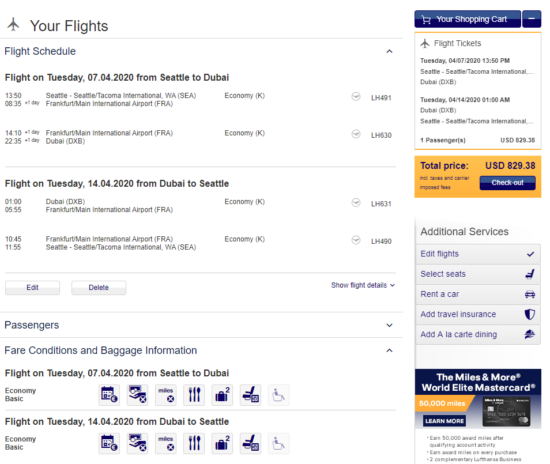The width and height of the screenshot is (550, 464).
Task: Collapse the Fare Conditions and Baggage Information section
Action: tap(389, 351)
